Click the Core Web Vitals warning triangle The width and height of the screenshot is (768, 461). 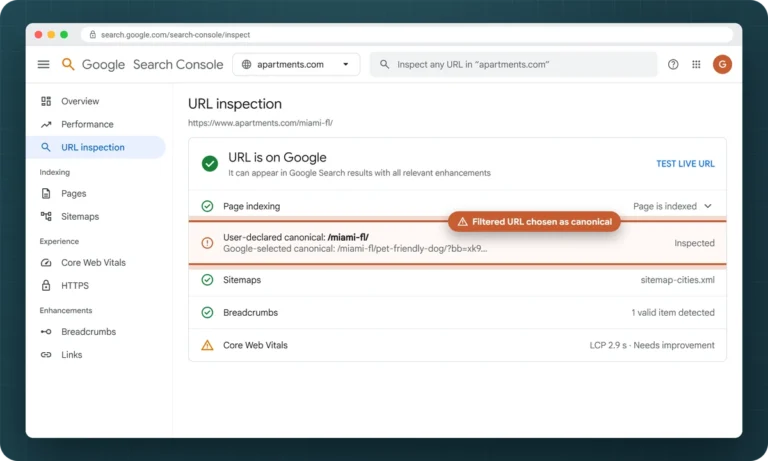click(x=207, y=345)
